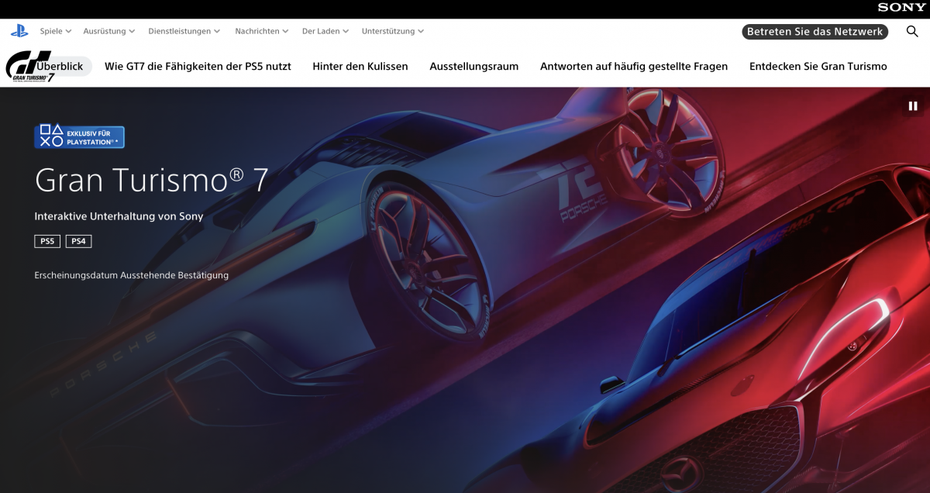Viewport: 930px width, 493px height.
Task: Click the Gran Turismo® 7 title
Action: pyautogui.click(x=151, y=180)
